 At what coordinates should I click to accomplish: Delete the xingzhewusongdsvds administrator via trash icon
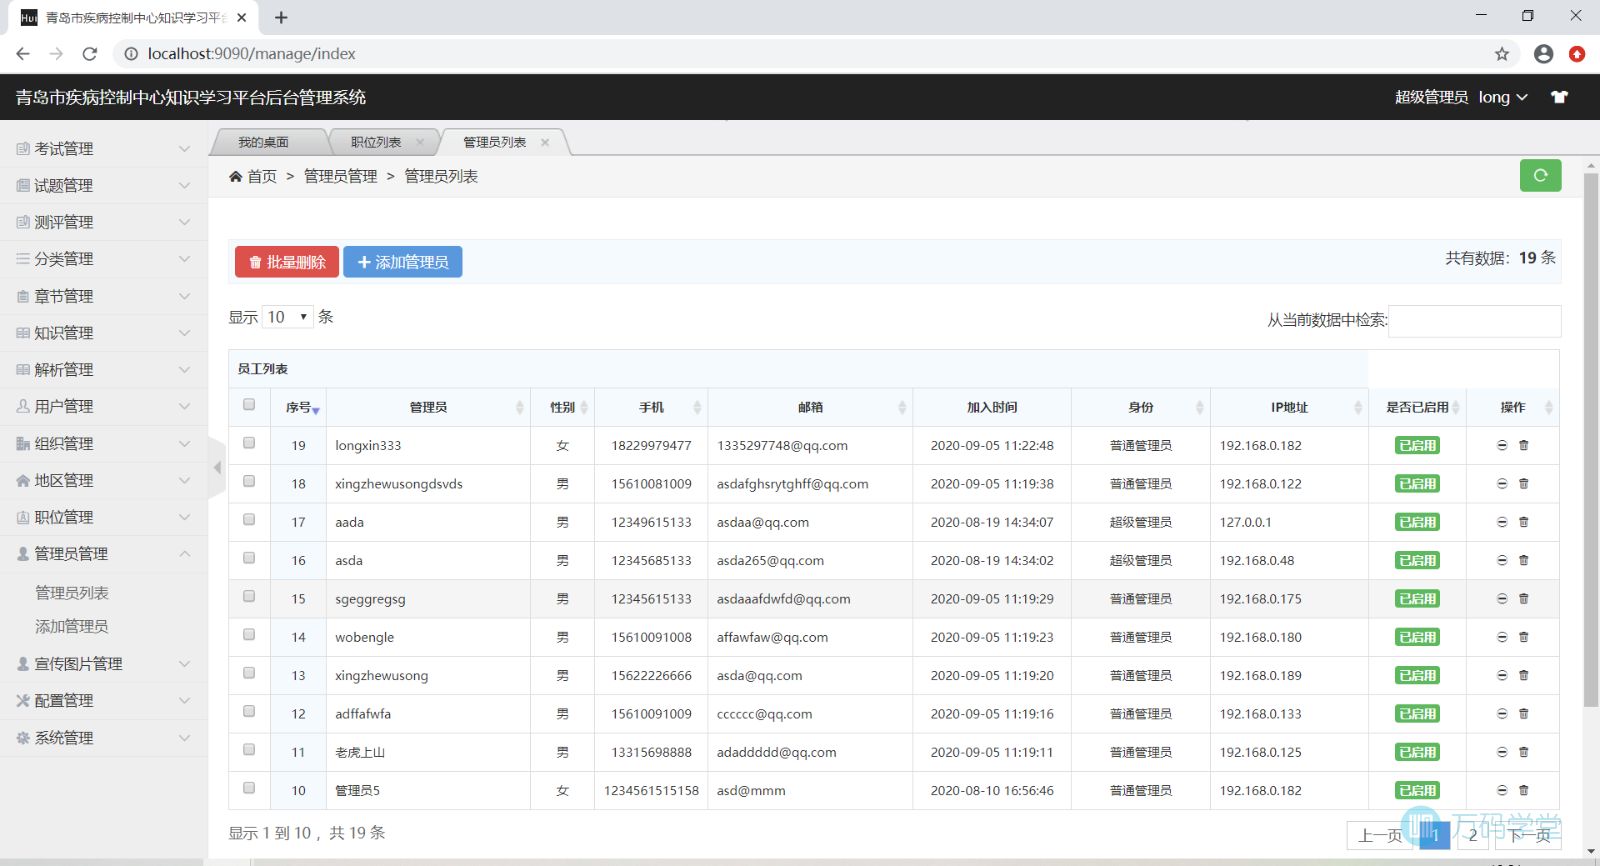click(1524, 483)
